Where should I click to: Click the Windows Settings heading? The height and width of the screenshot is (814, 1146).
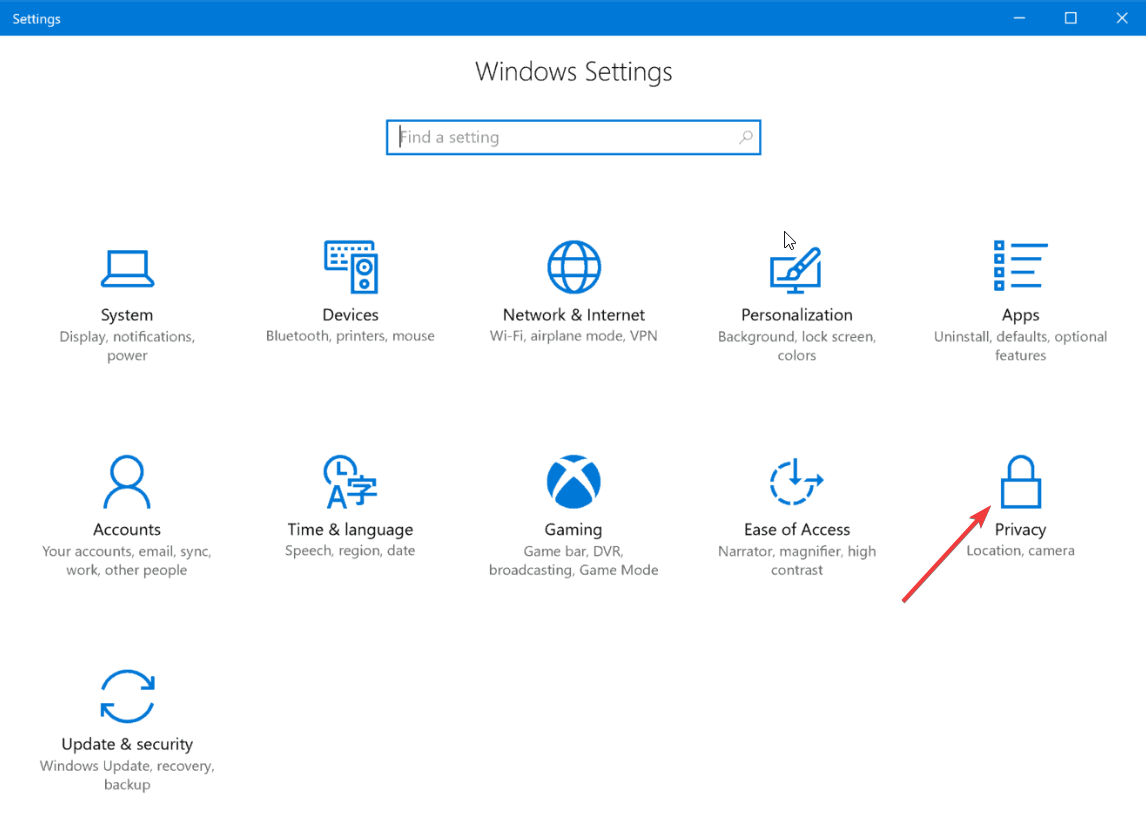tap(573, 71)
